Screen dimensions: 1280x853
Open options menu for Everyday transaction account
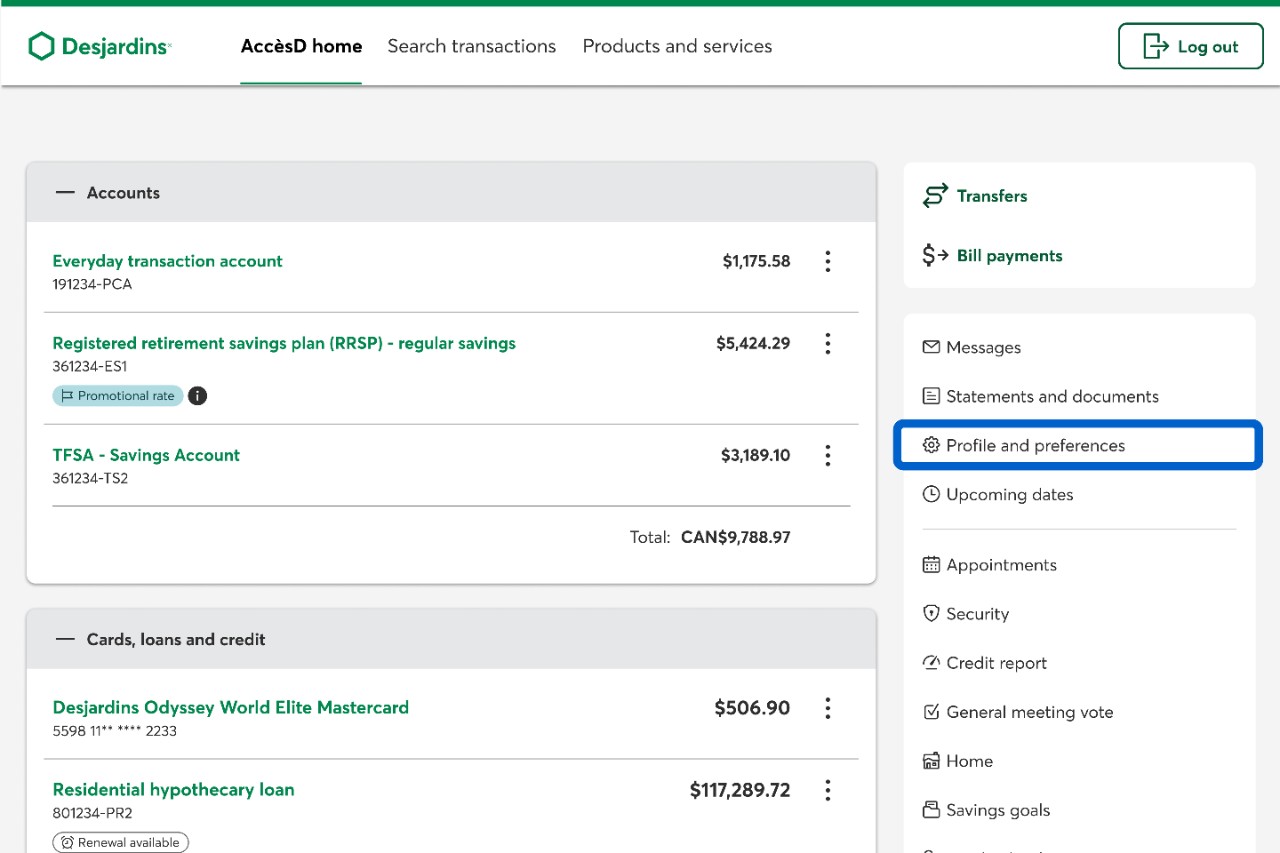click(x=827, y=262)
